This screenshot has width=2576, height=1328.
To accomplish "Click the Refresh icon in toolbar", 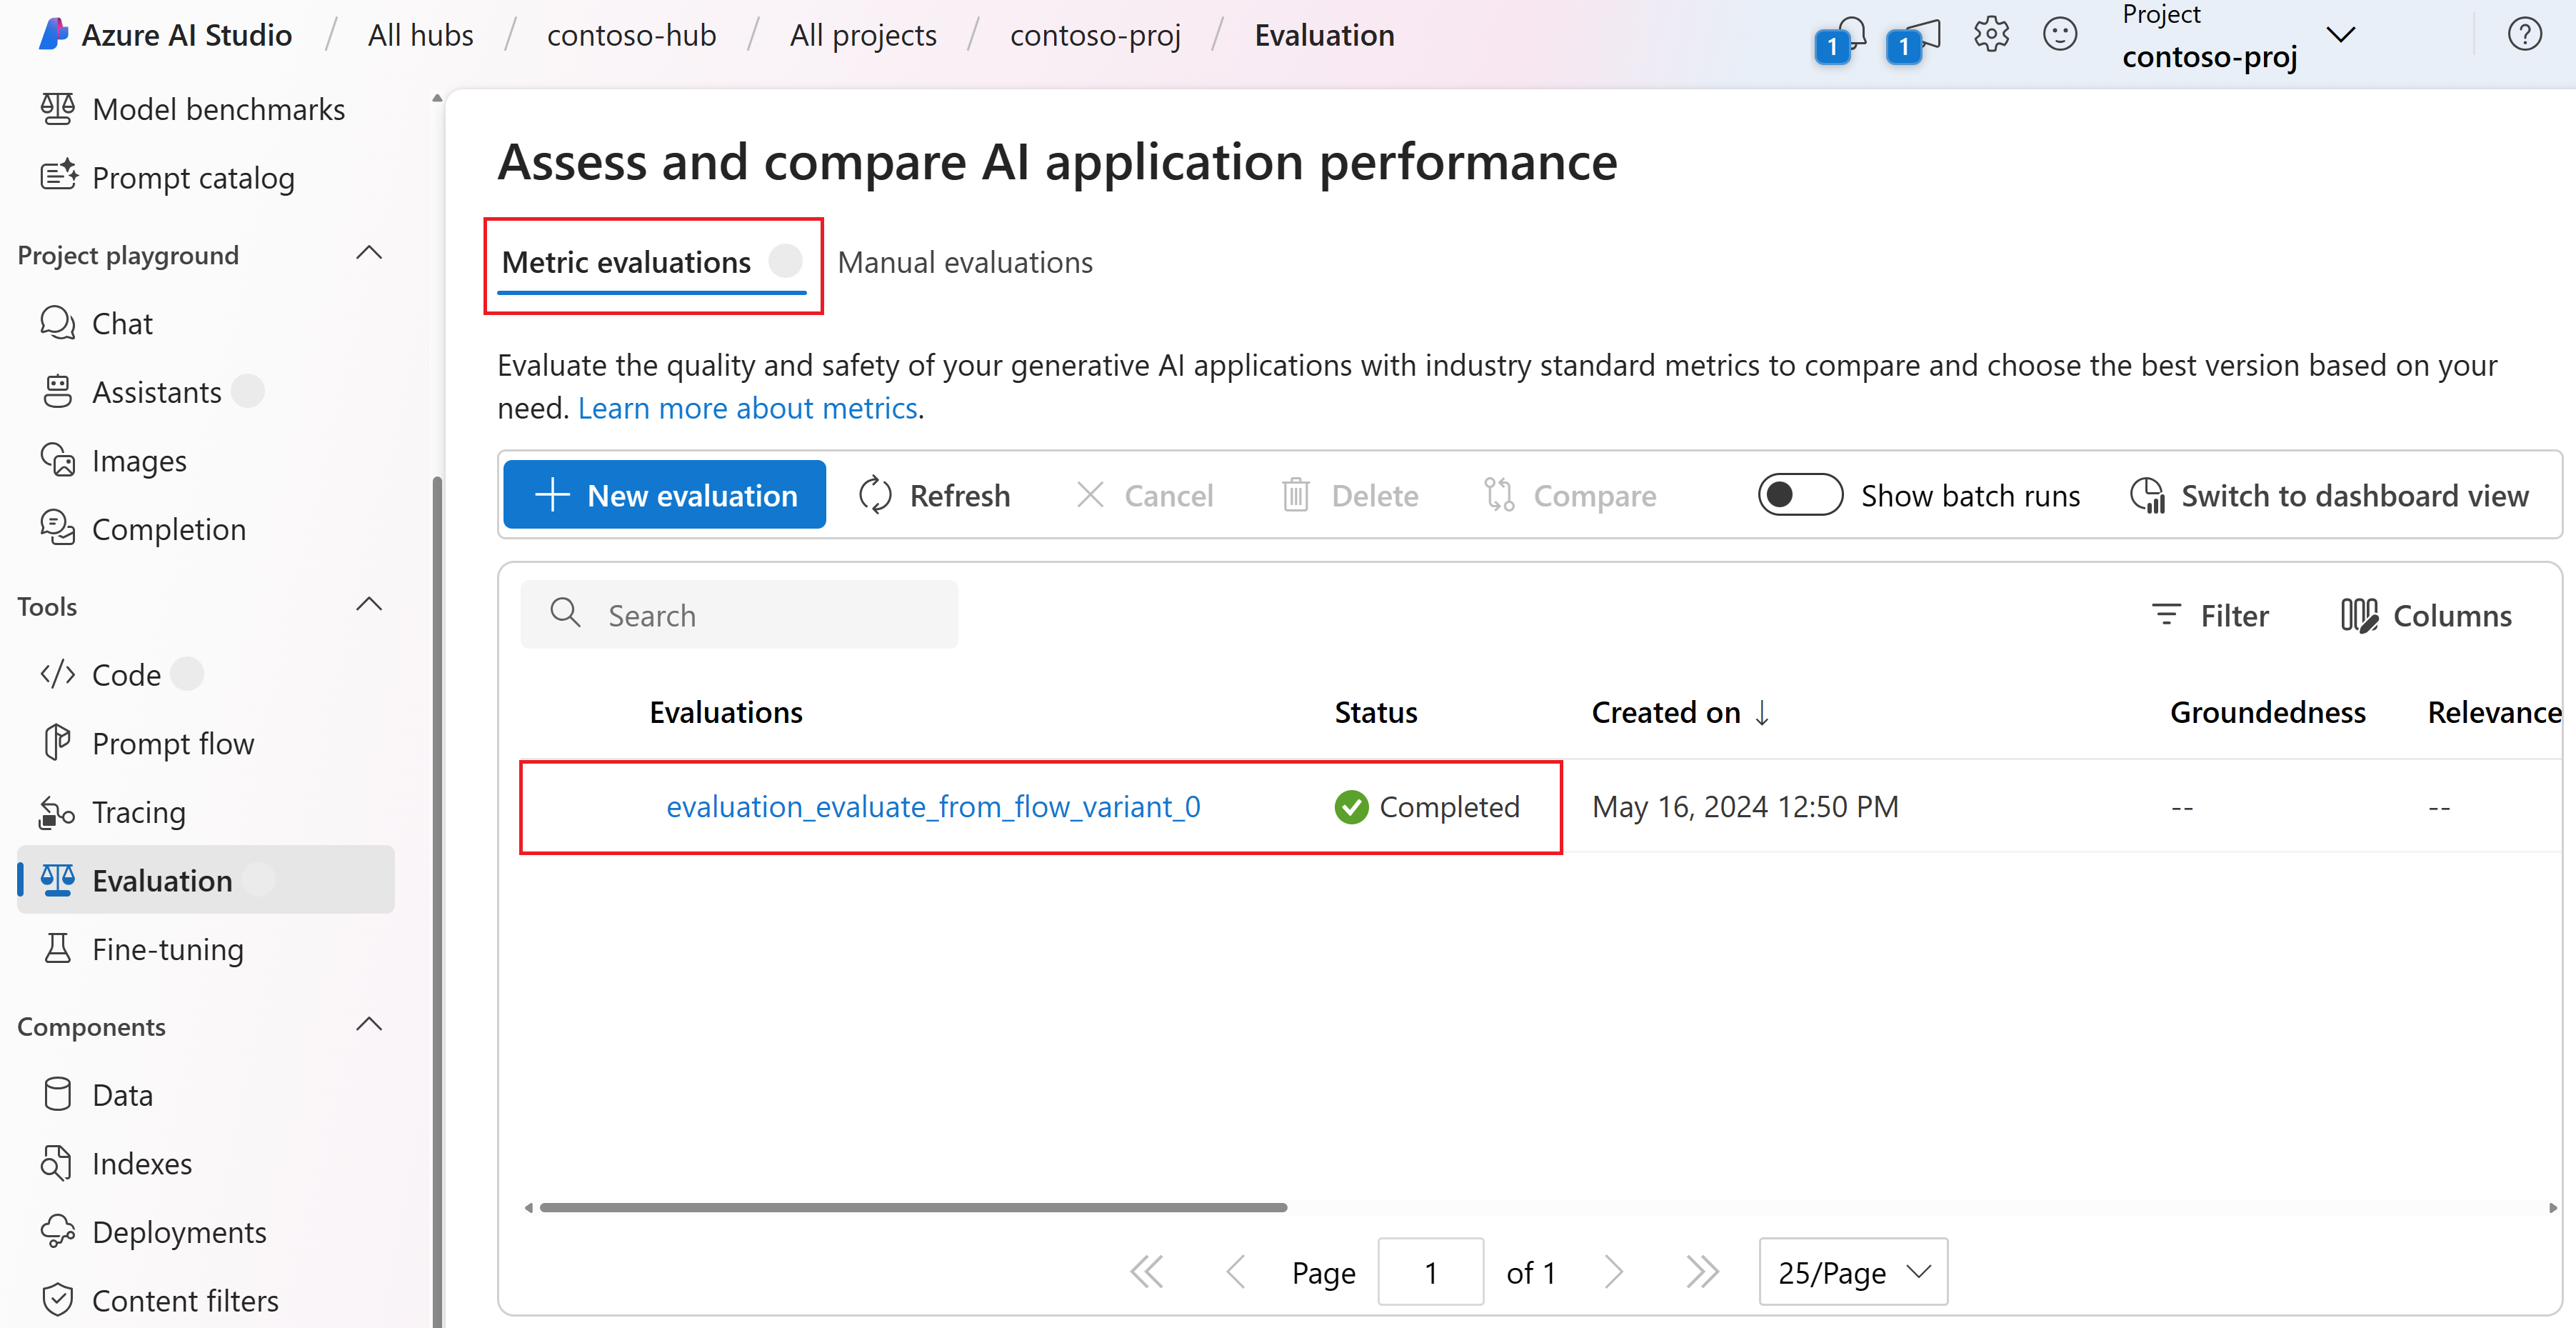I will coord(875,495).
